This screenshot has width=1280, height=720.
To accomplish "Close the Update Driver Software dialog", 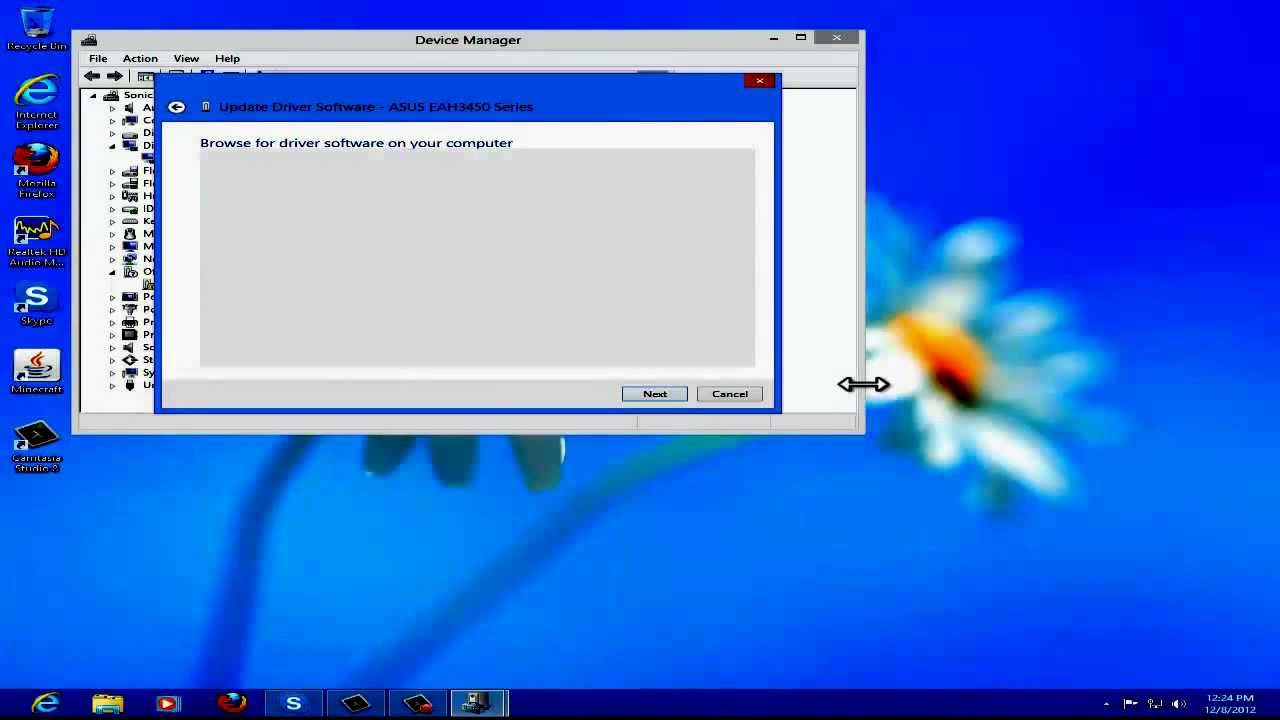I will 759,80.
